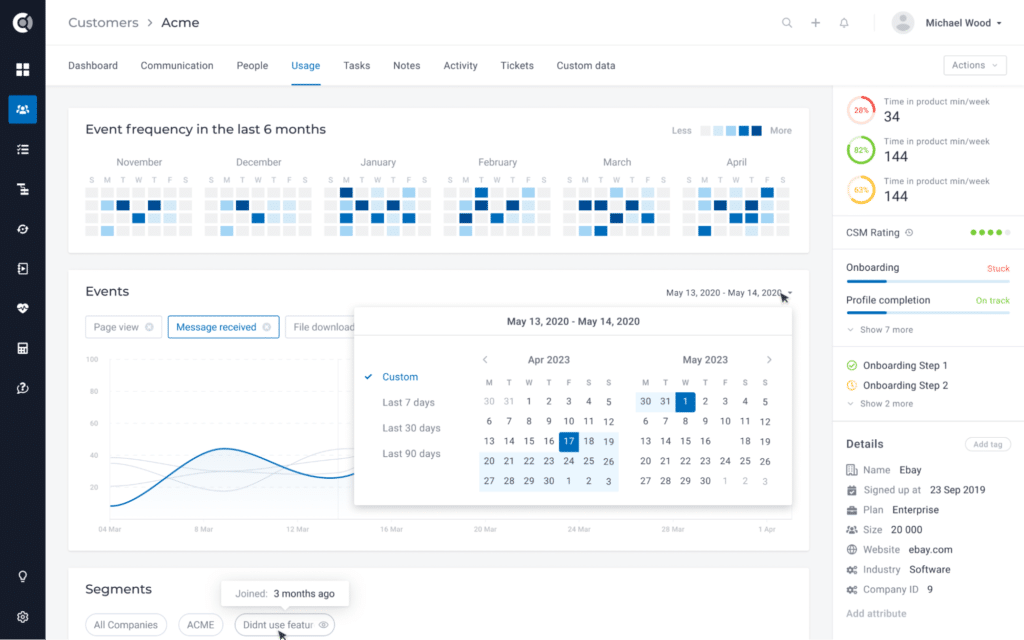
Task: Click the dashboard grid icon in sidebar
Action: [x=22, y=69]
